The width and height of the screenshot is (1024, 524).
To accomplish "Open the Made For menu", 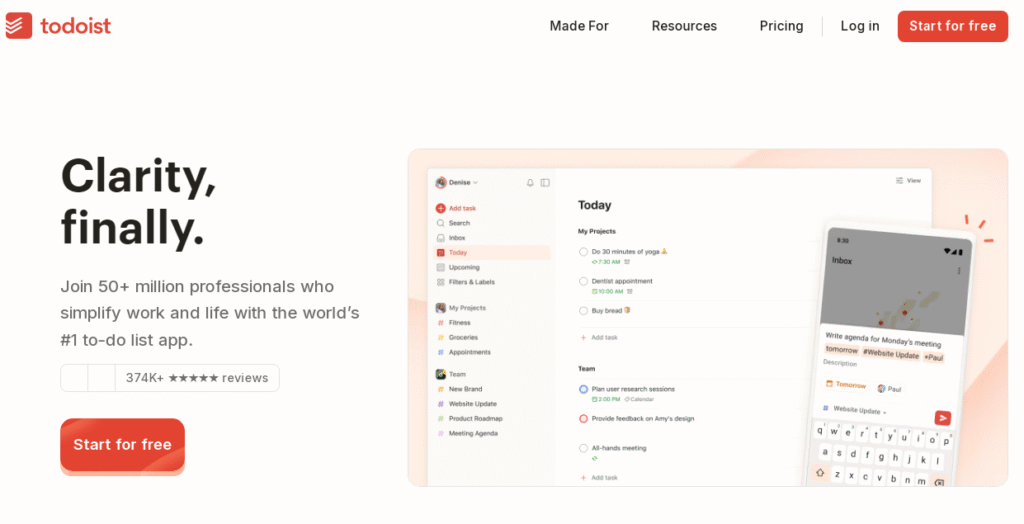I will click(x=579, y=26).
